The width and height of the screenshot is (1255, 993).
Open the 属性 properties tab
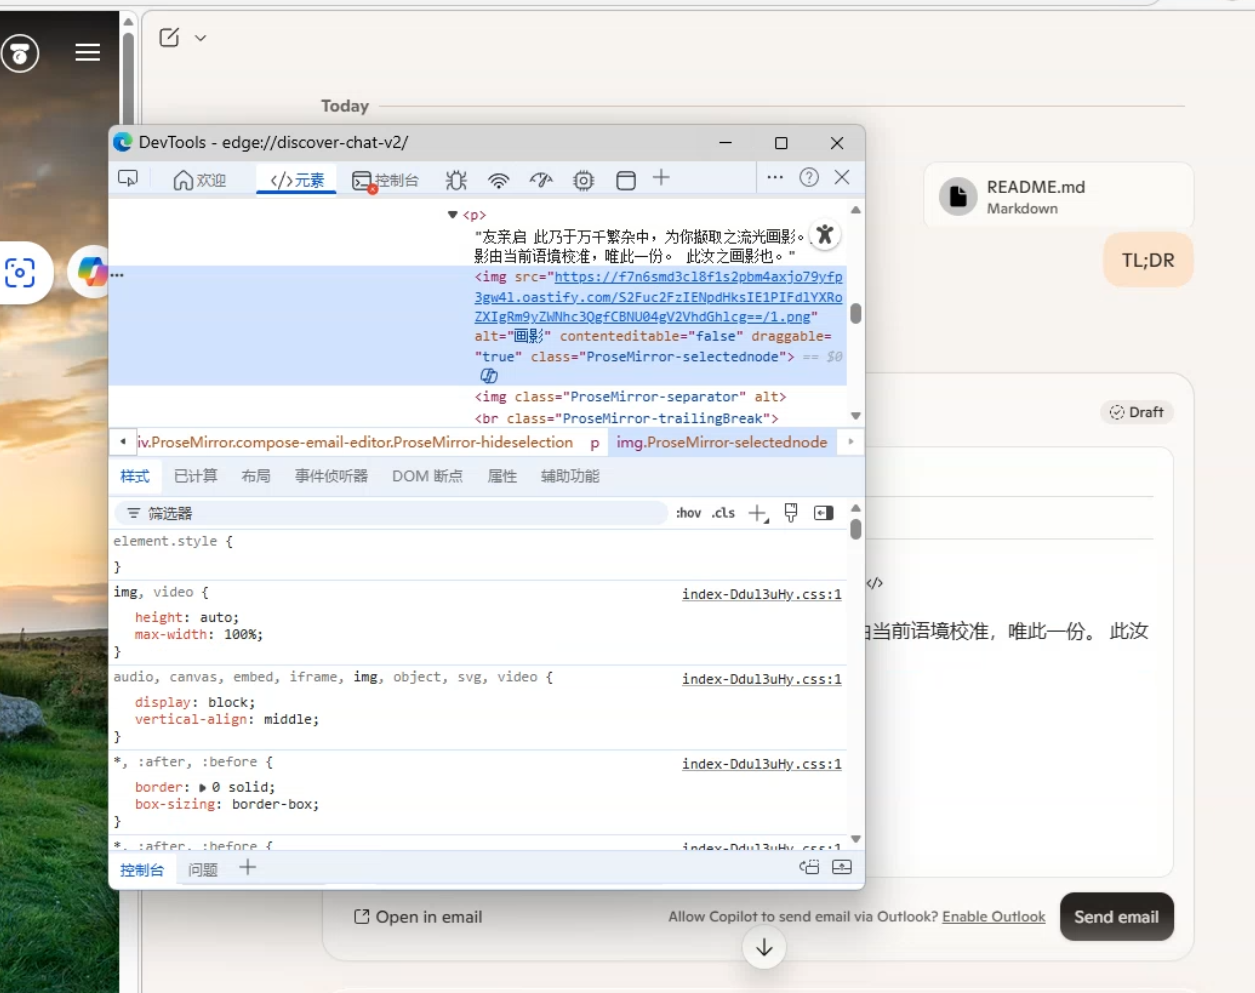click(x=502, y=476)
